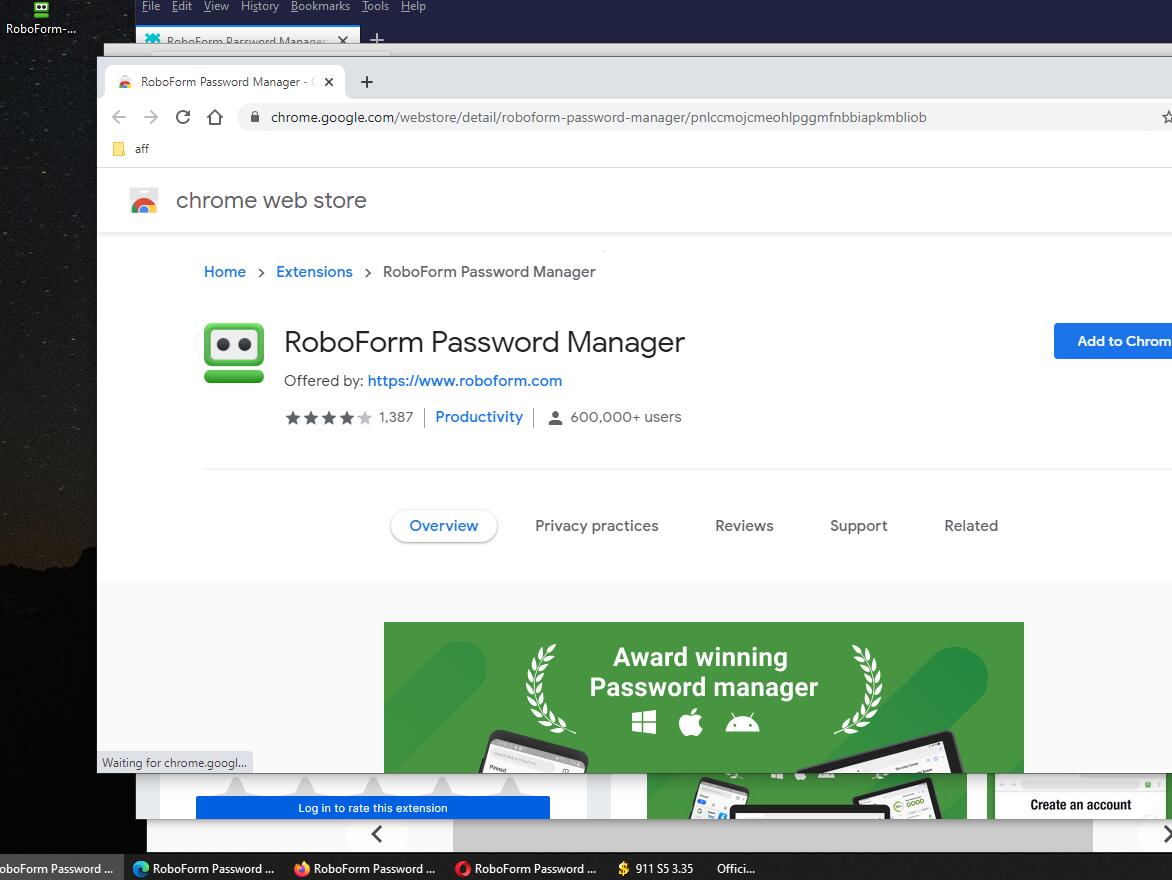Open the Firefox History menu
Image resolution: width=1172 pixels, height=880 pixels.
tap(259, 6)
